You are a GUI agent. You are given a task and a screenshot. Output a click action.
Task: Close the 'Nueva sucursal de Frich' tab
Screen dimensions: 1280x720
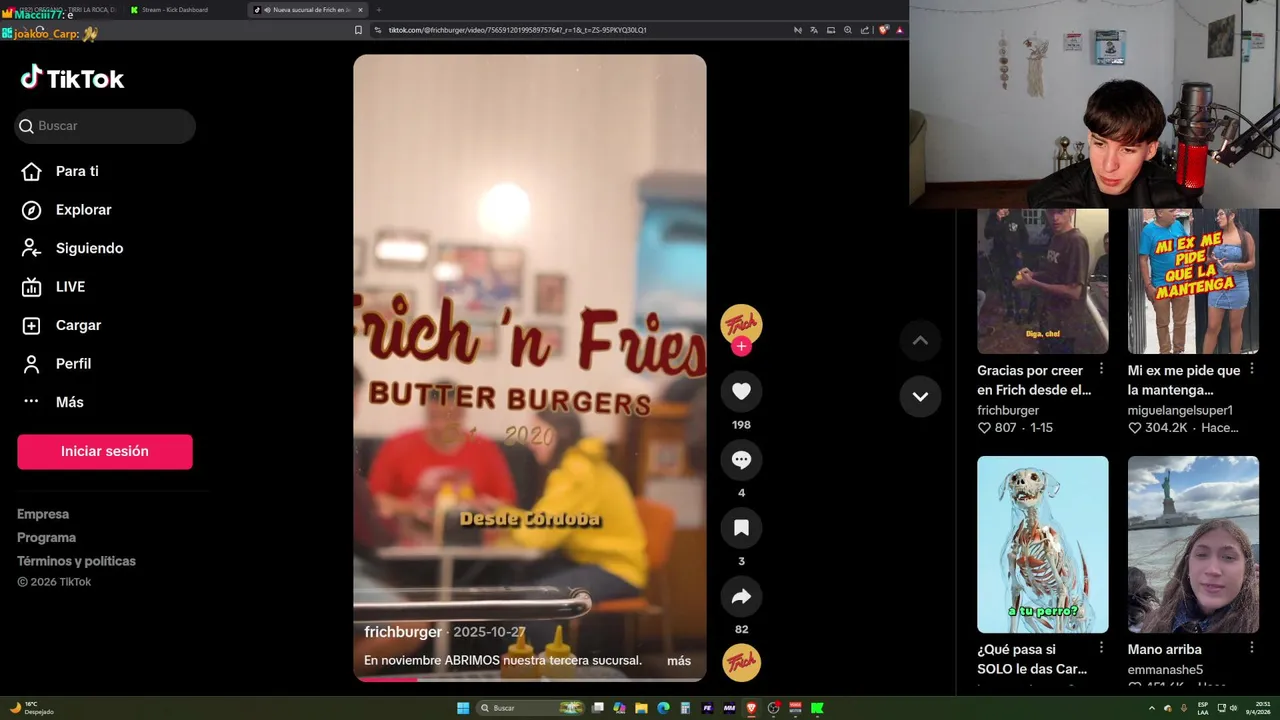coord(360,10)
